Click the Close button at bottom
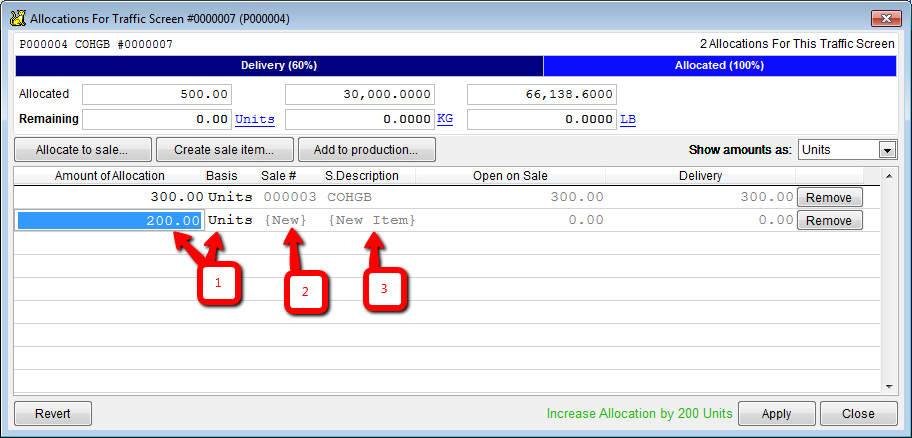This screenshot has width=912, height=438. coord(858,414)
